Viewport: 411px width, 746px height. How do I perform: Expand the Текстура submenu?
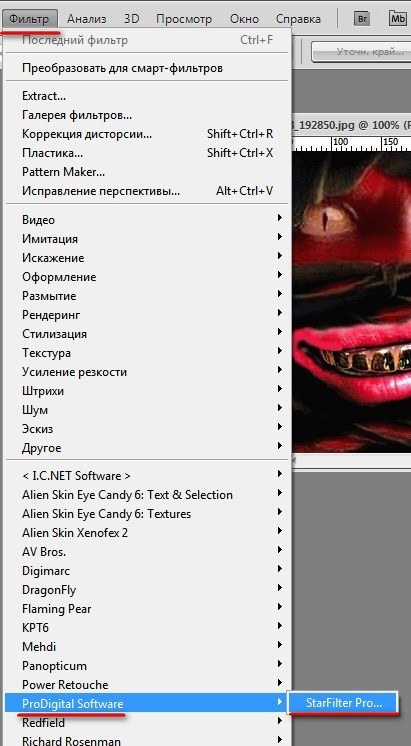coord(147,353)
